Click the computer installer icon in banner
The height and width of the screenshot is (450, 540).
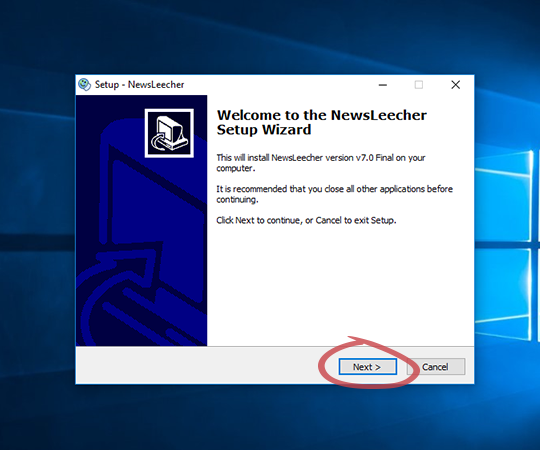click(169, 133)
